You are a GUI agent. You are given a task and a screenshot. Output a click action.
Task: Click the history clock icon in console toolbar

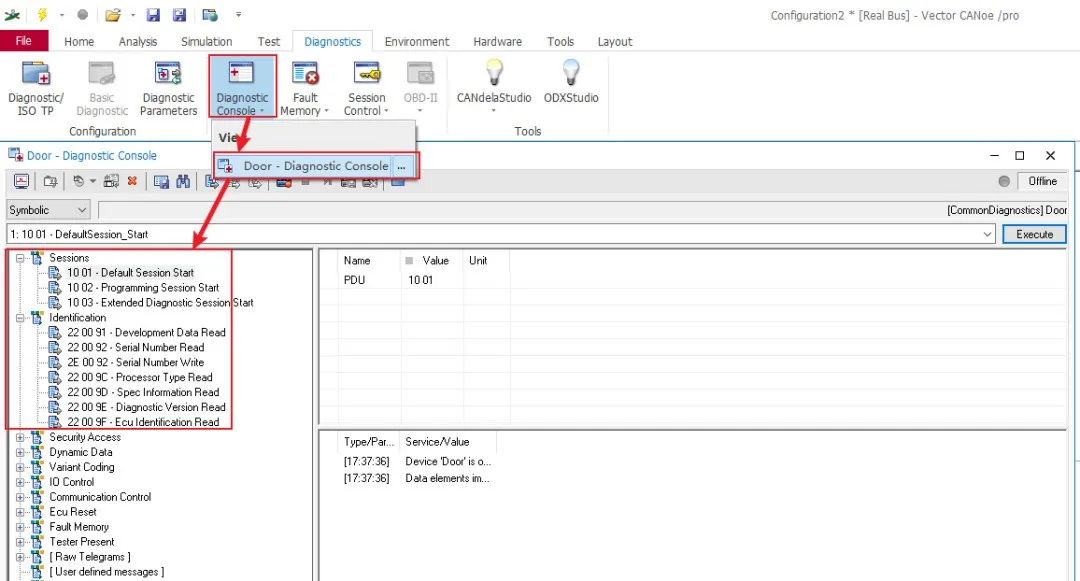tap(79, 181)
